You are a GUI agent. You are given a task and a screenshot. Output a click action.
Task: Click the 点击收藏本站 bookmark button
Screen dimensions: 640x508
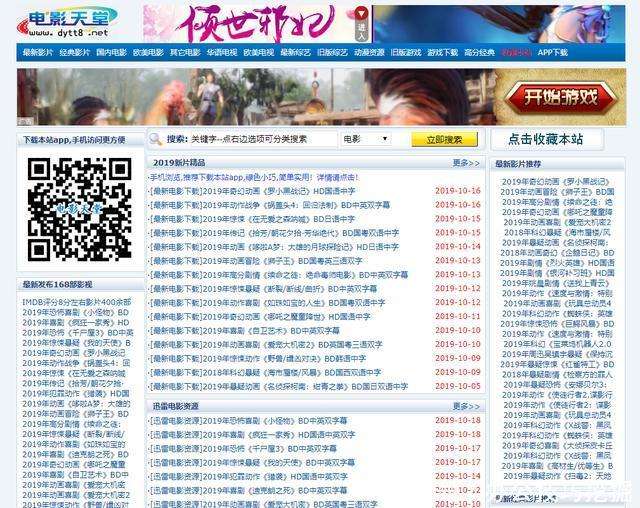(546, 140)
